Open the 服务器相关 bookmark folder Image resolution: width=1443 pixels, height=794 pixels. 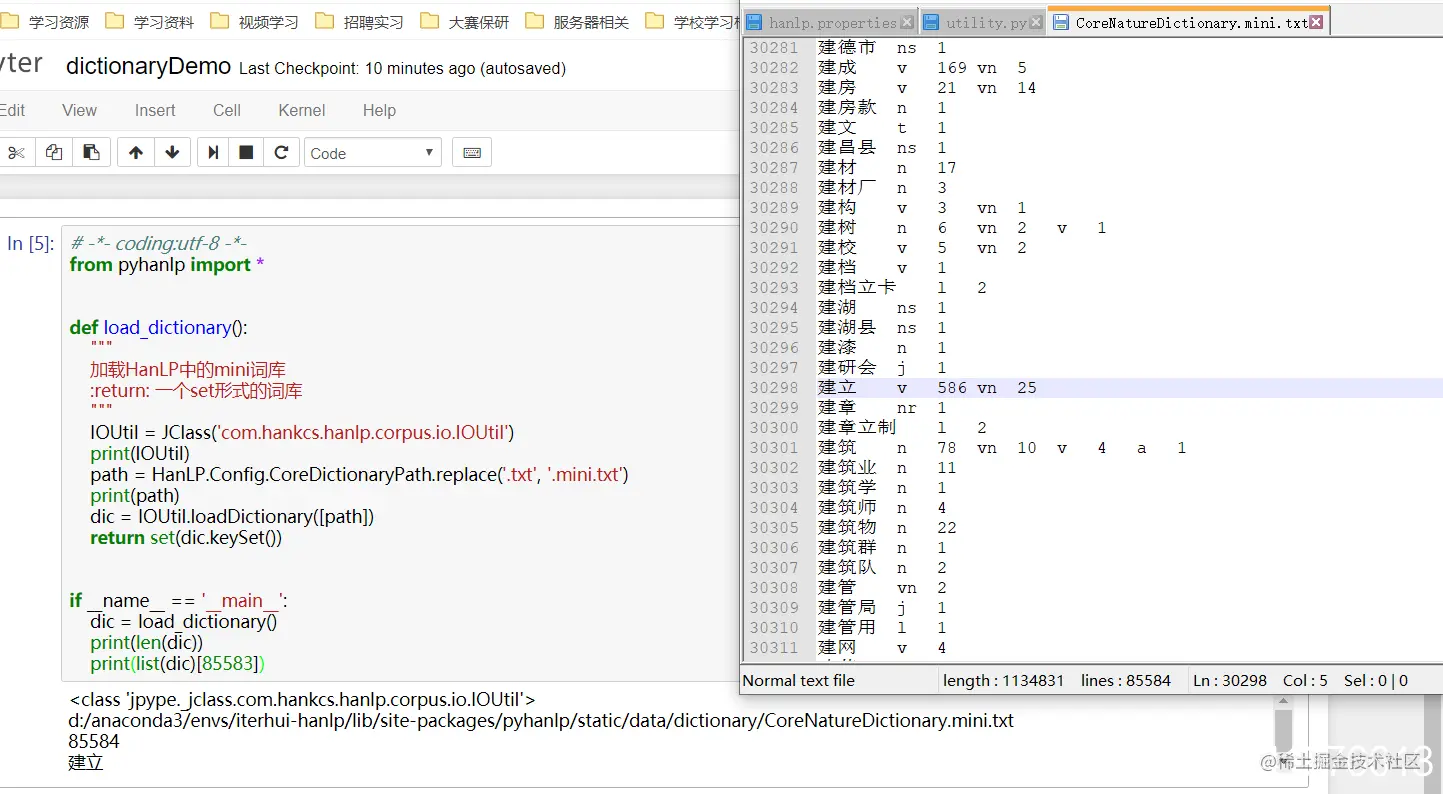click(x=577, y=21)
